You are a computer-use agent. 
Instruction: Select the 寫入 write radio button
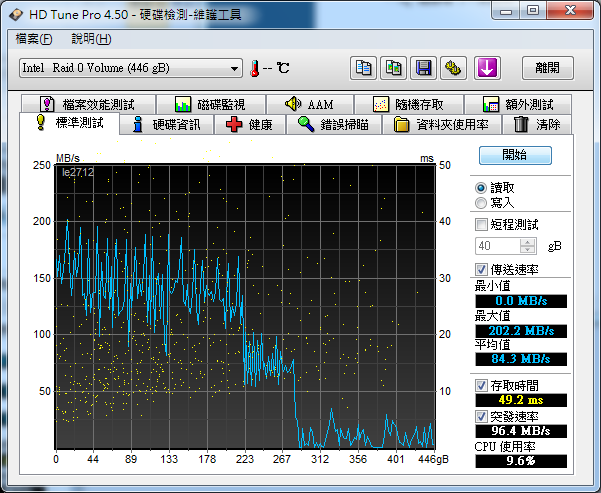point(482,203)
